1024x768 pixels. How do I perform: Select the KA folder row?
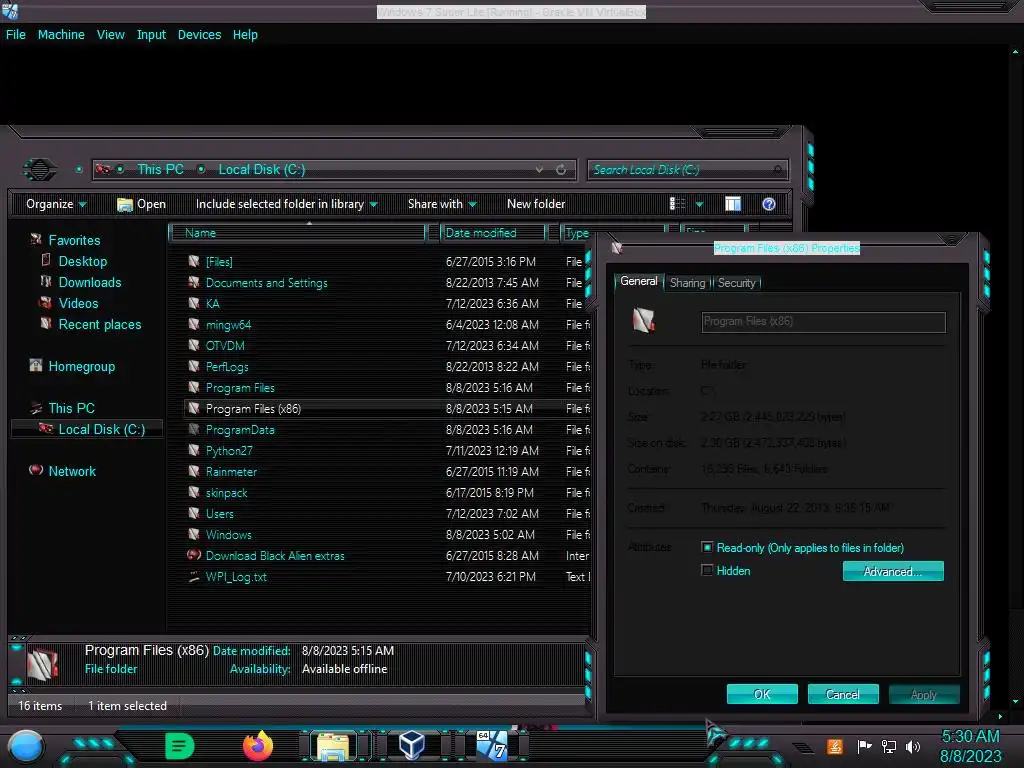coord(387,304)
